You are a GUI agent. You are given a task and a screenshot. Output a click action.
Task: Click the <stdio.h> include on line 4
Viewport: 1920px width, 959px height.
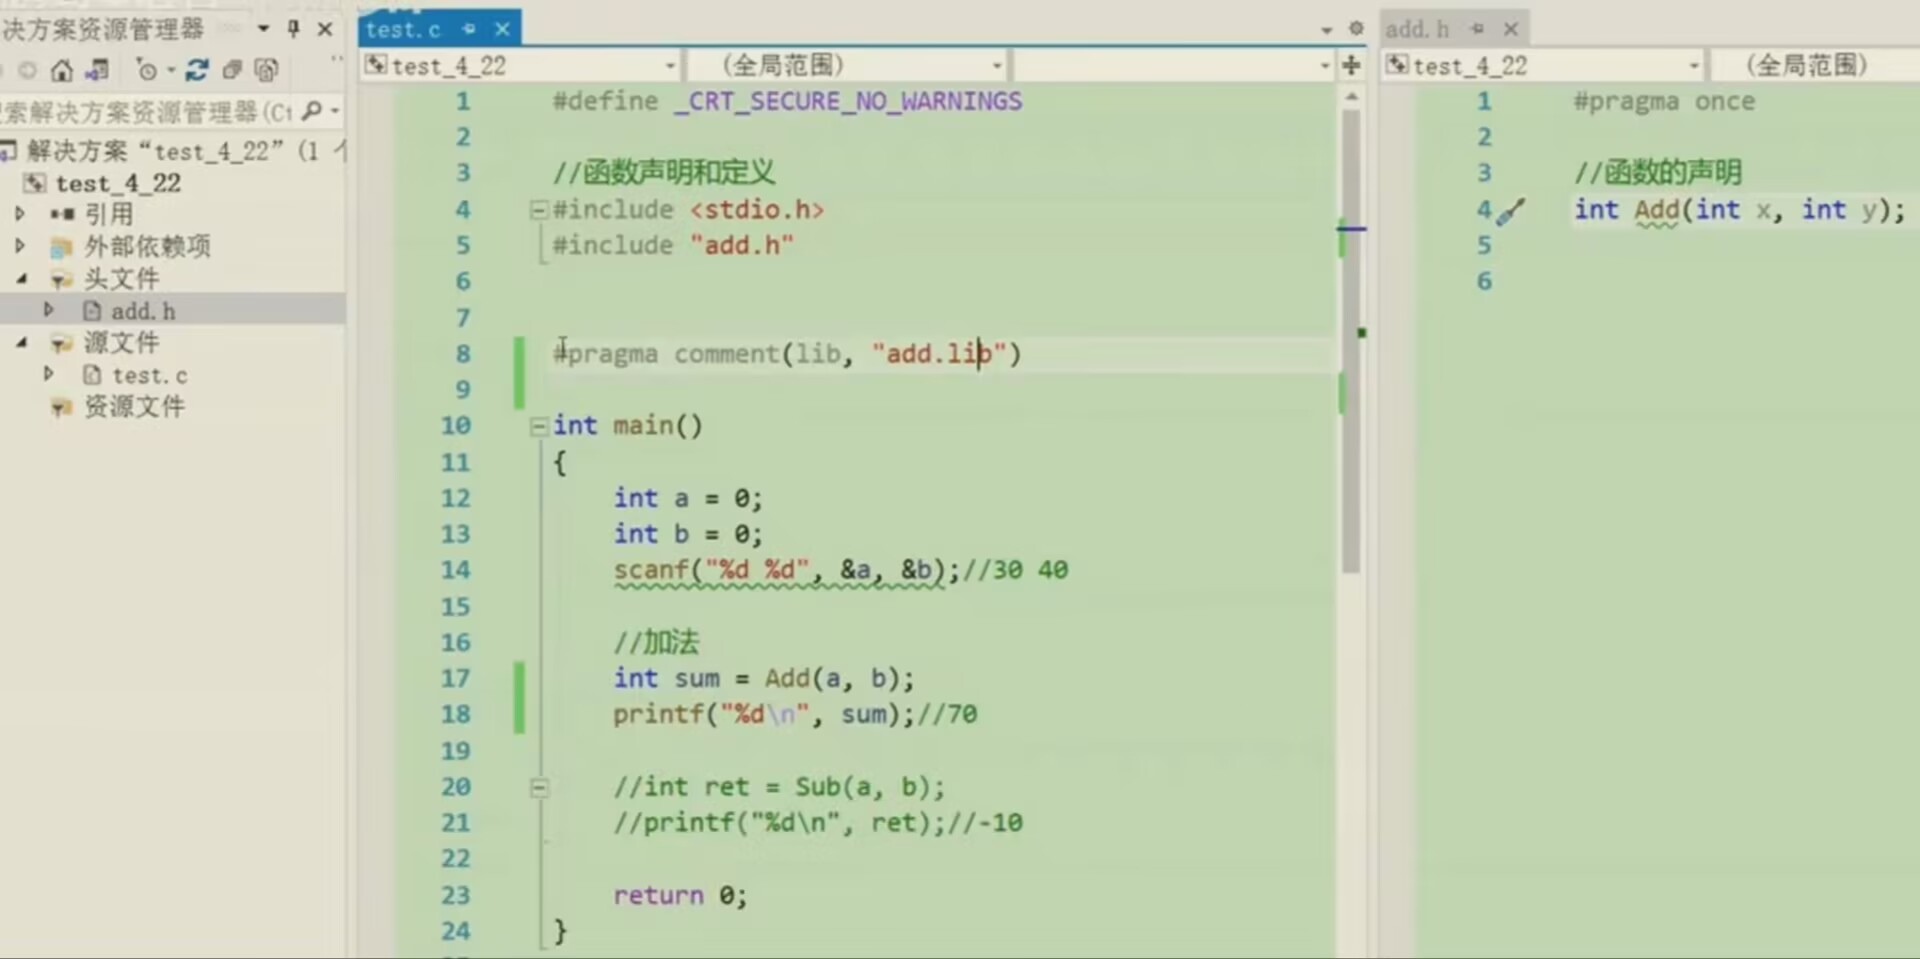coord(756,210)
